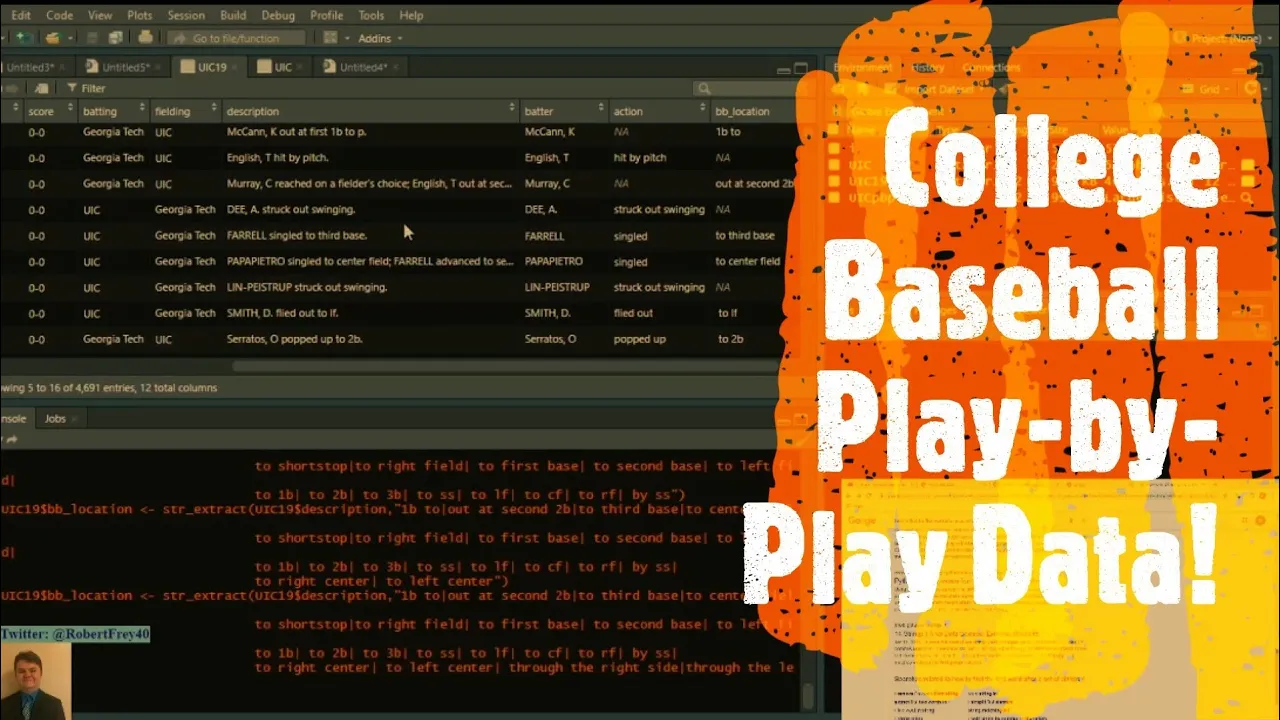The height and width of the screenshot is (720, 1280).
Task: Switch to the Untitled3* tab
Action: tap(29, 67)
